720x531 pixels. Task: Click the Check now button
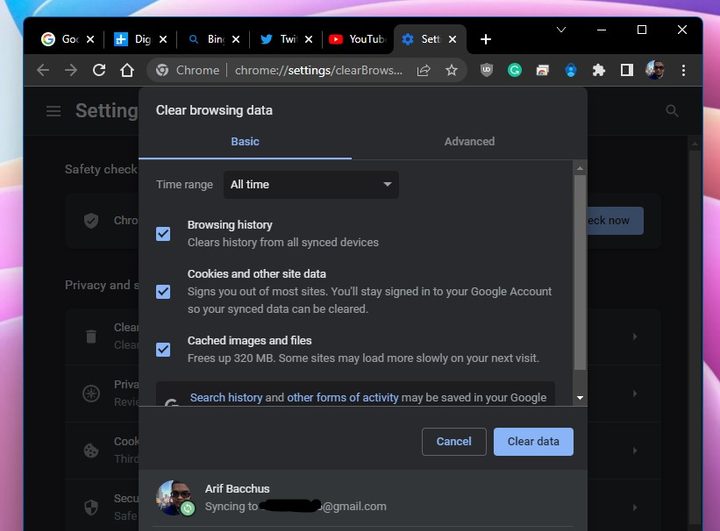[615, 221]
